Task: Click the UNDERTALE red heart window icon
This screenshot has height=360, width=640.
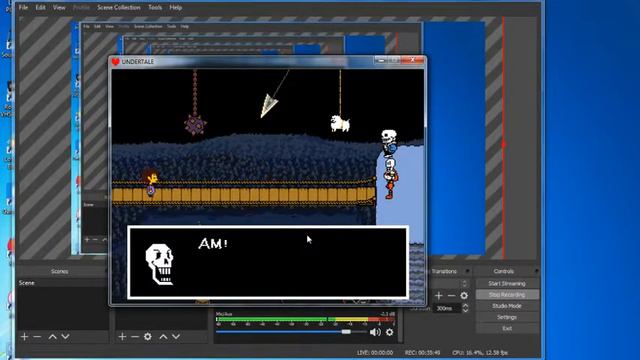Action: click(116, 62)
